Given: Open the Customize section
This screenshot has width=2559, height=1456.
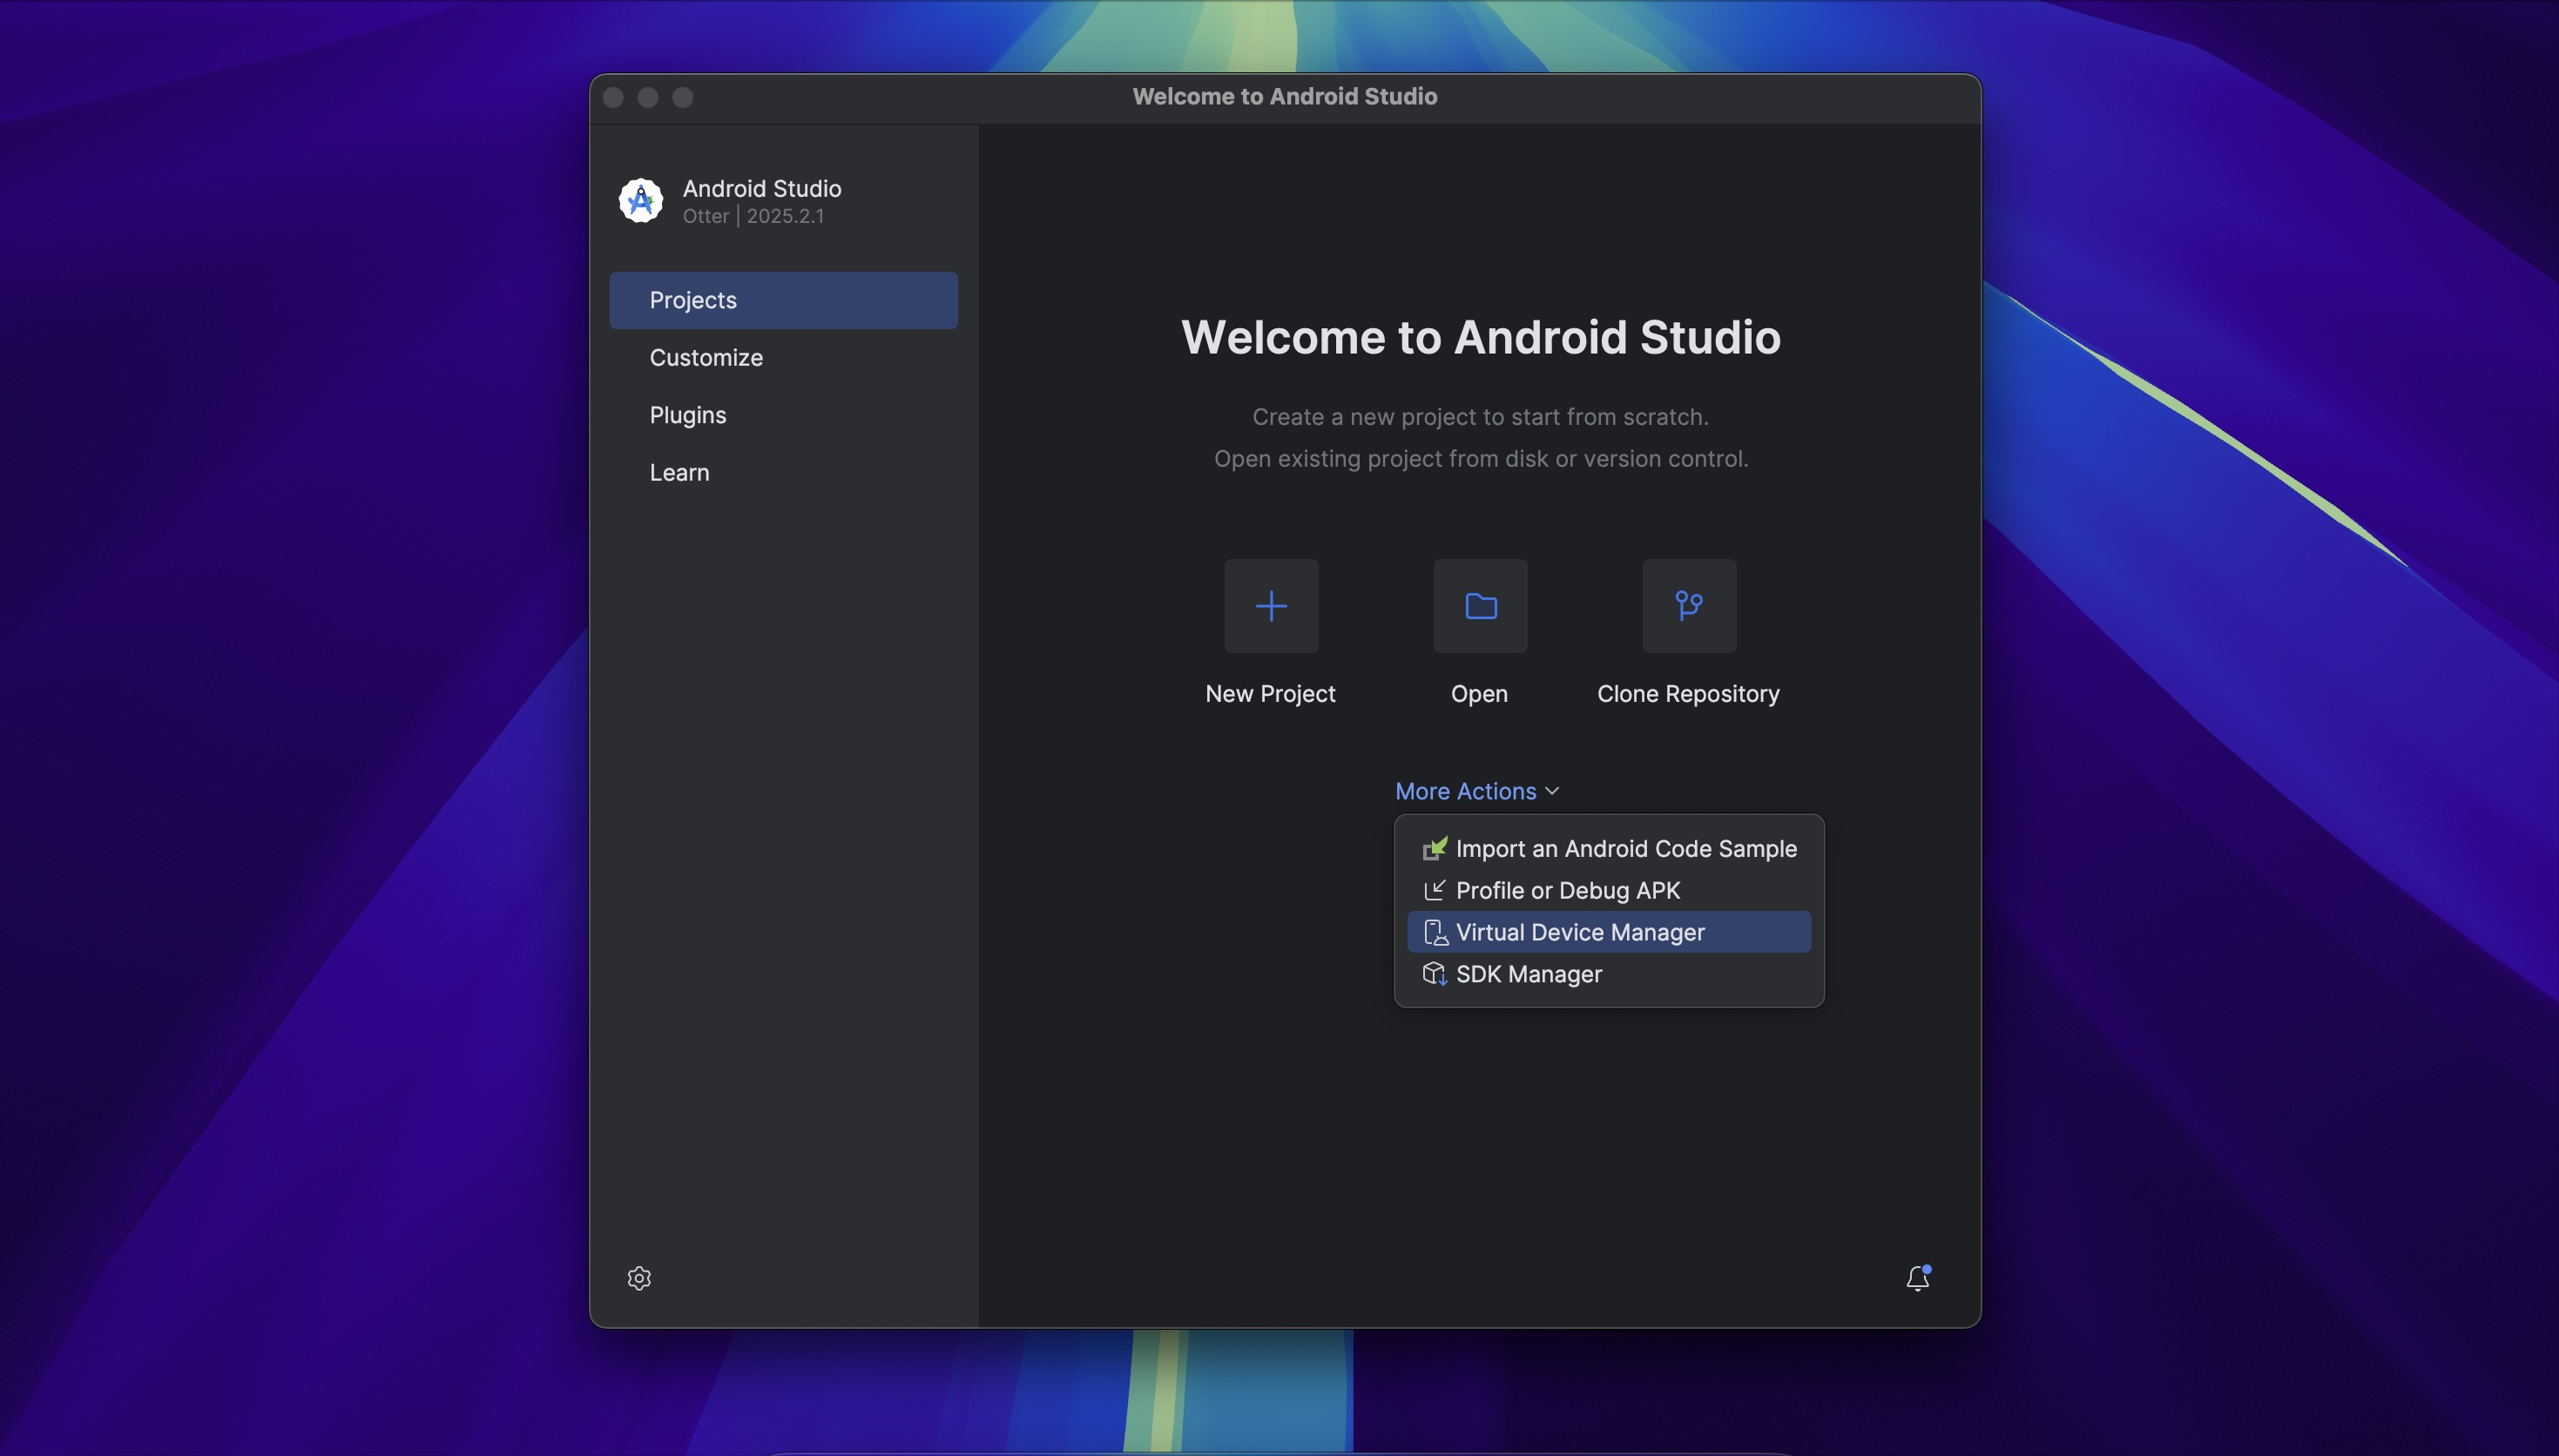Looking at the screenshot, I should click(783, 358).
